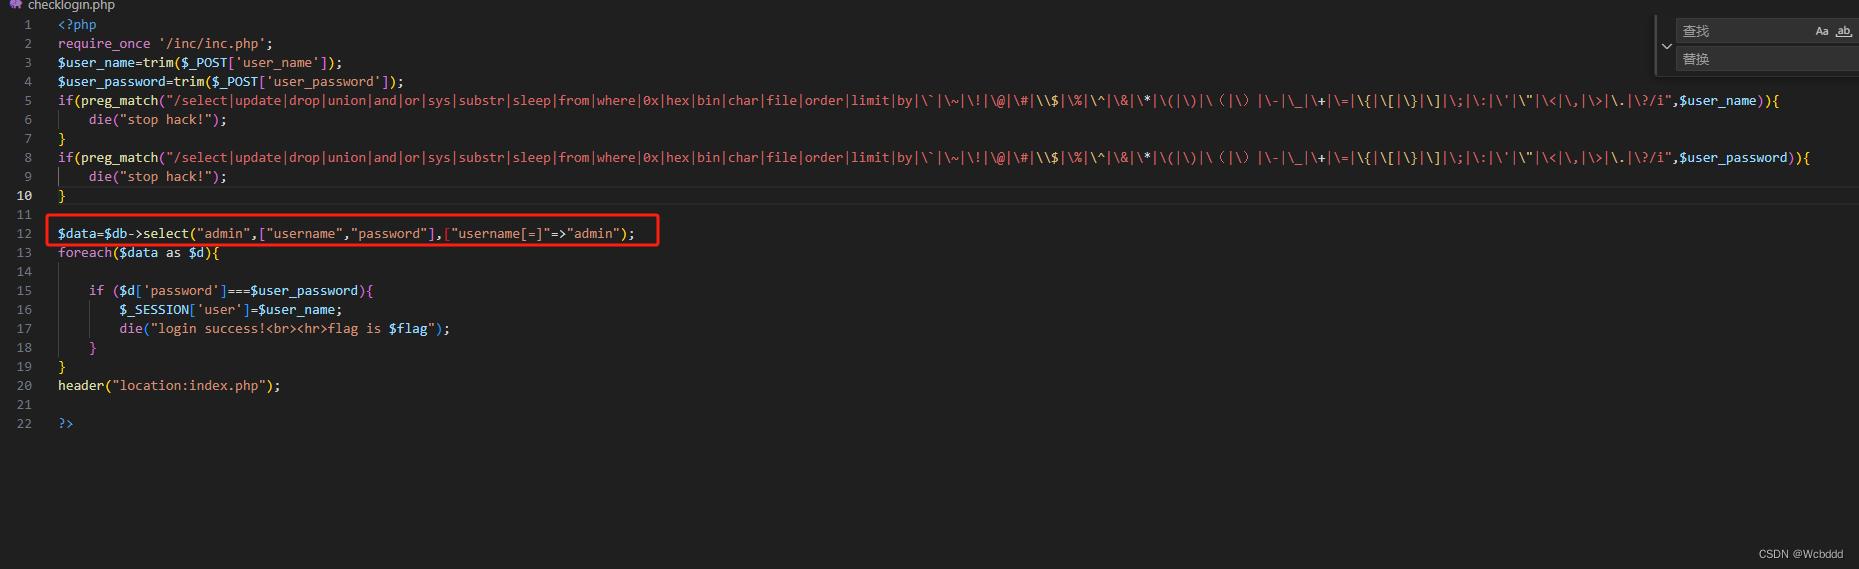Place cursor on the require_once line

pyautogui.click(x=165, y=43)
